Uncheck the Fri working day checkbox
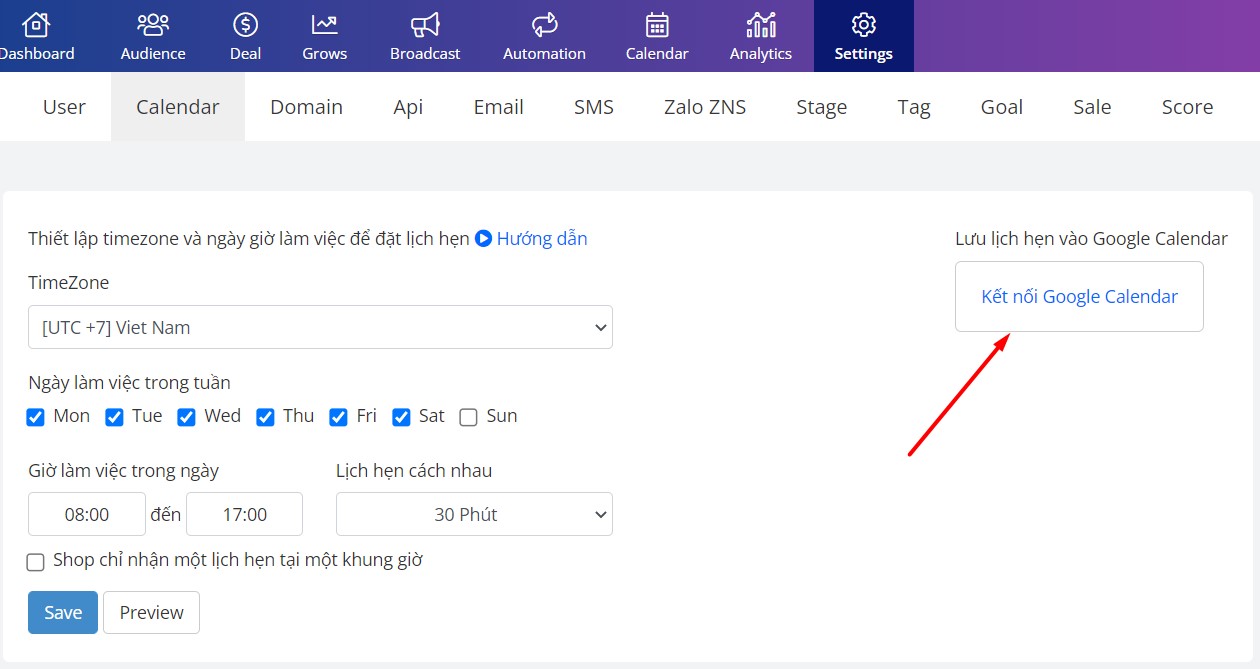This screenshot has width=1260, height=669. [x=338, y=417]
